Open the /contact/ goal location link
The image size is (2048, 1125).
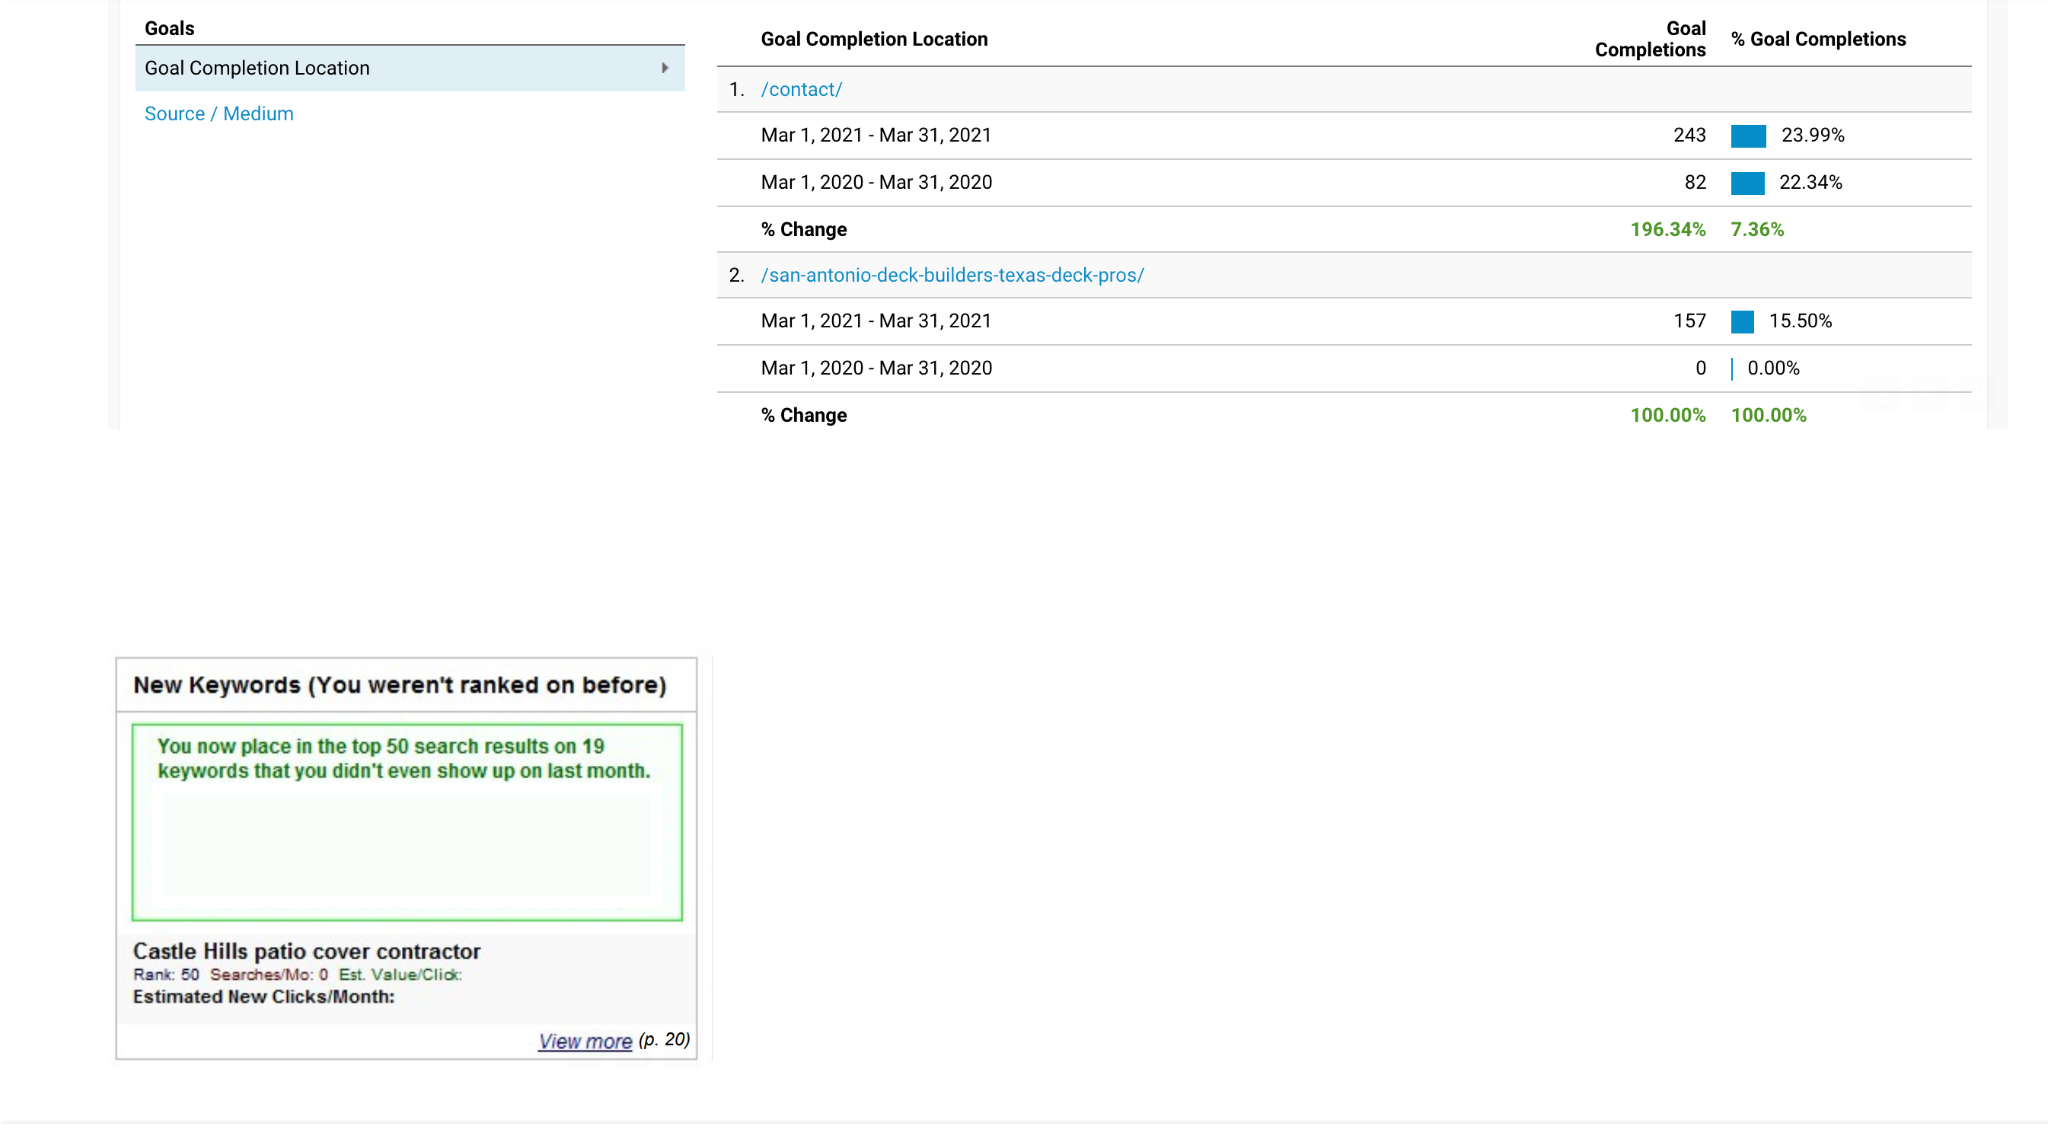coord(801,89)
